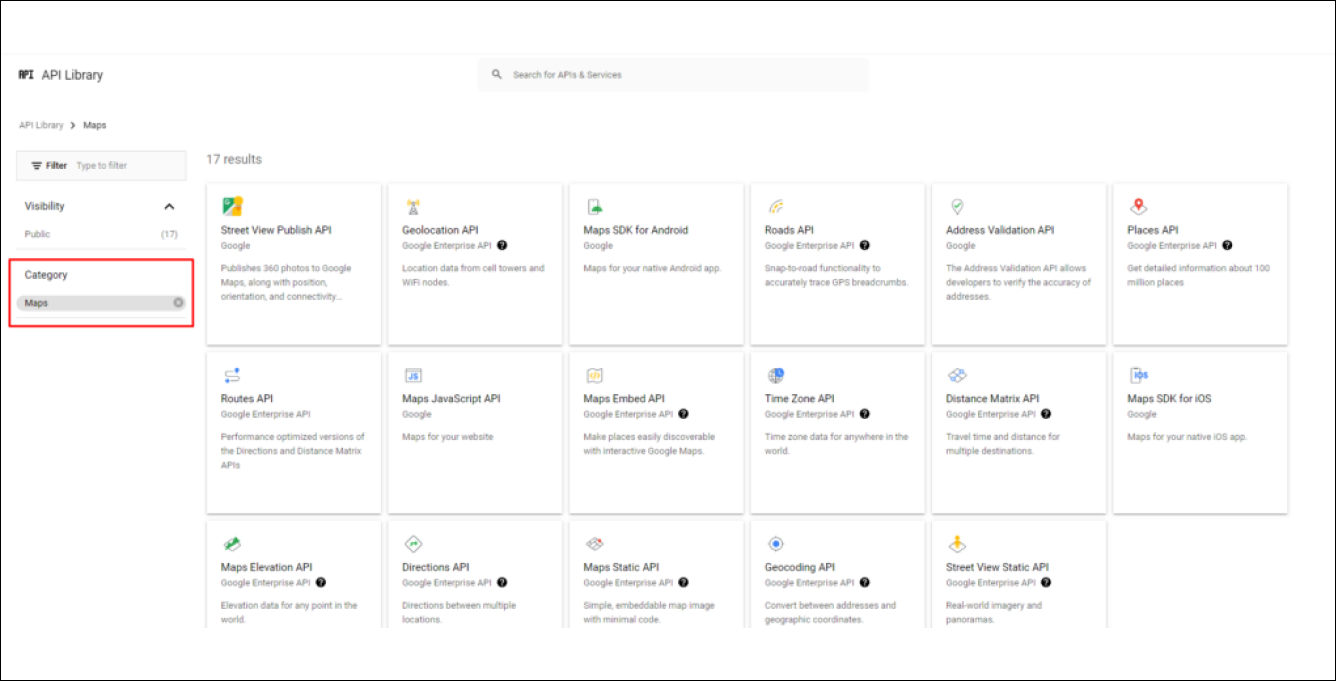
Task: Click the Filter lines icon
Action: coord(37,166)
